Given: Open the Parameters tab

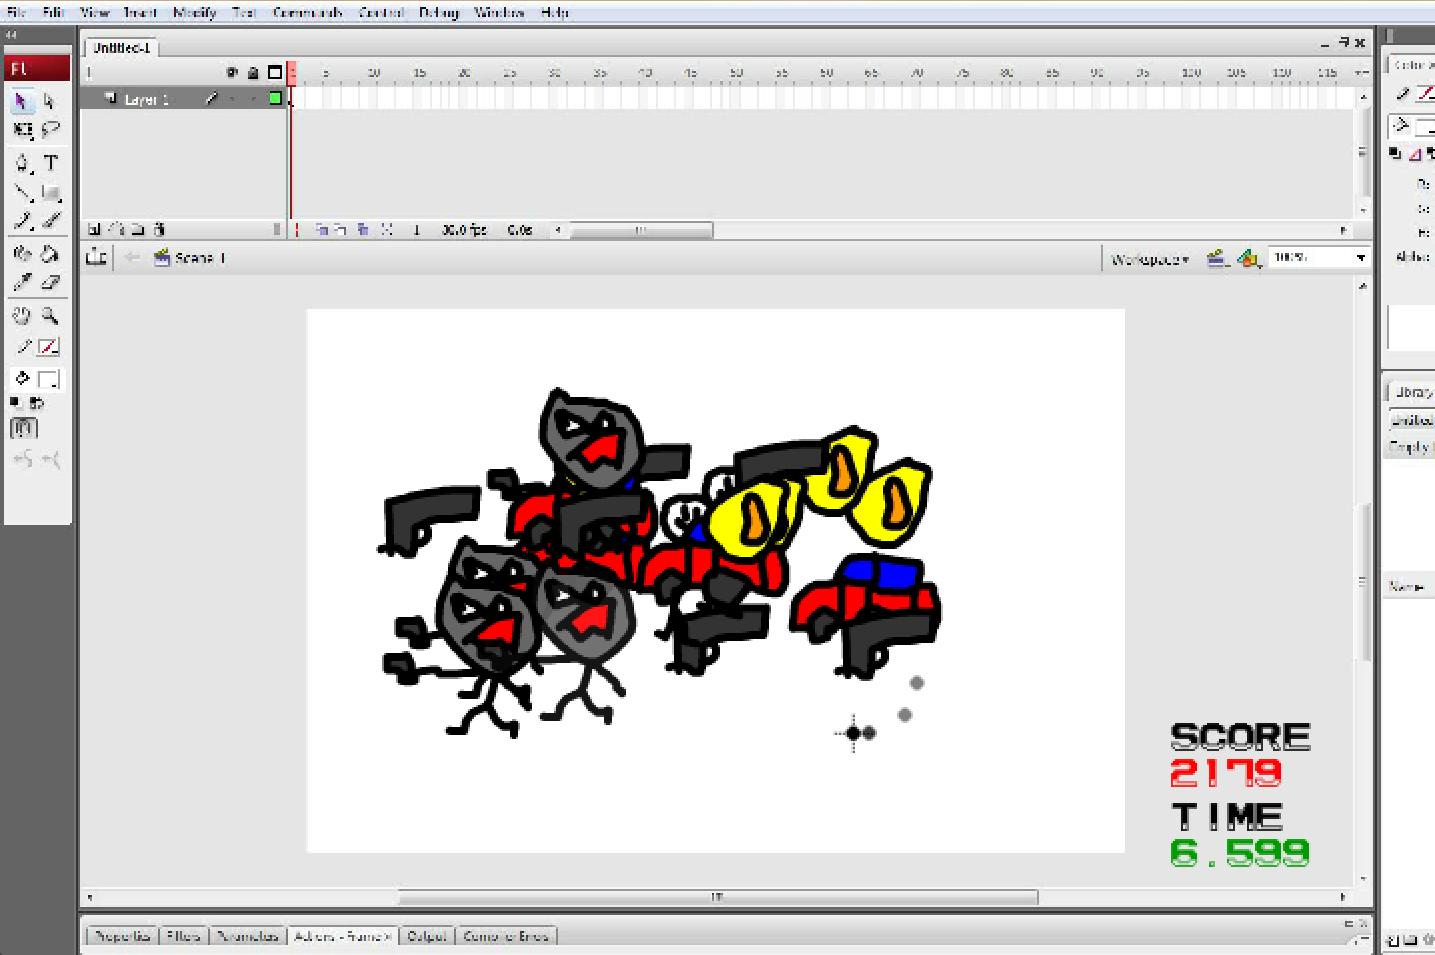Looking at the screenshot, I should (x=247, y=936).
